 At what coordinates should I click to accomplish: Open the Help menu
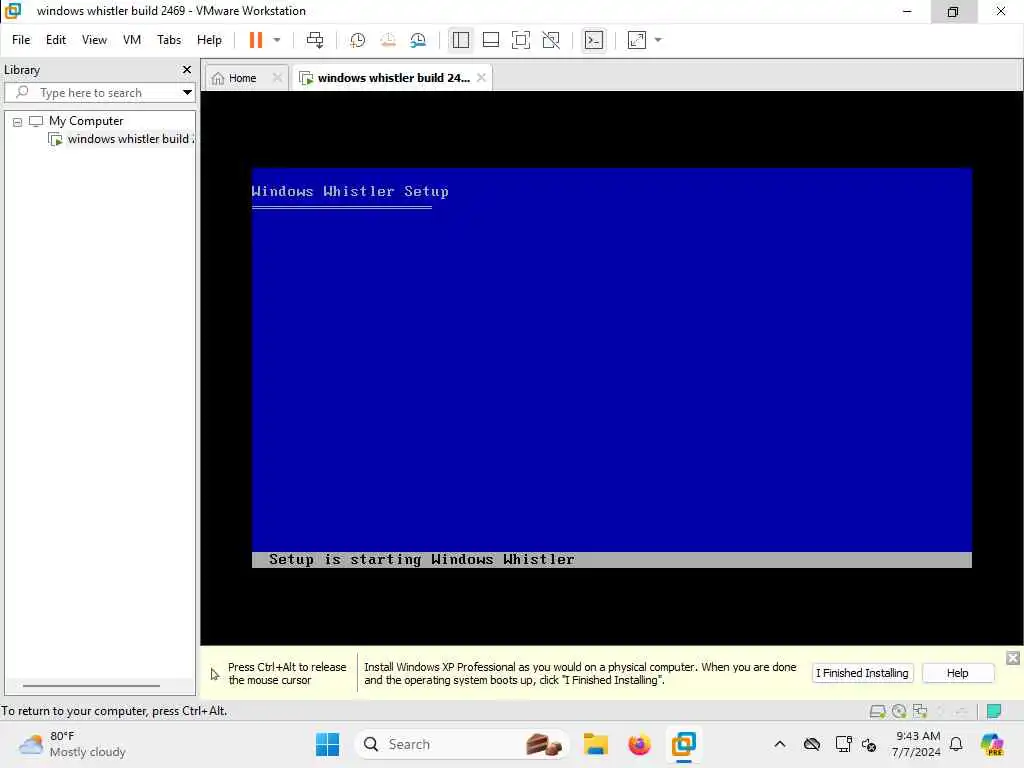[209, 40]
